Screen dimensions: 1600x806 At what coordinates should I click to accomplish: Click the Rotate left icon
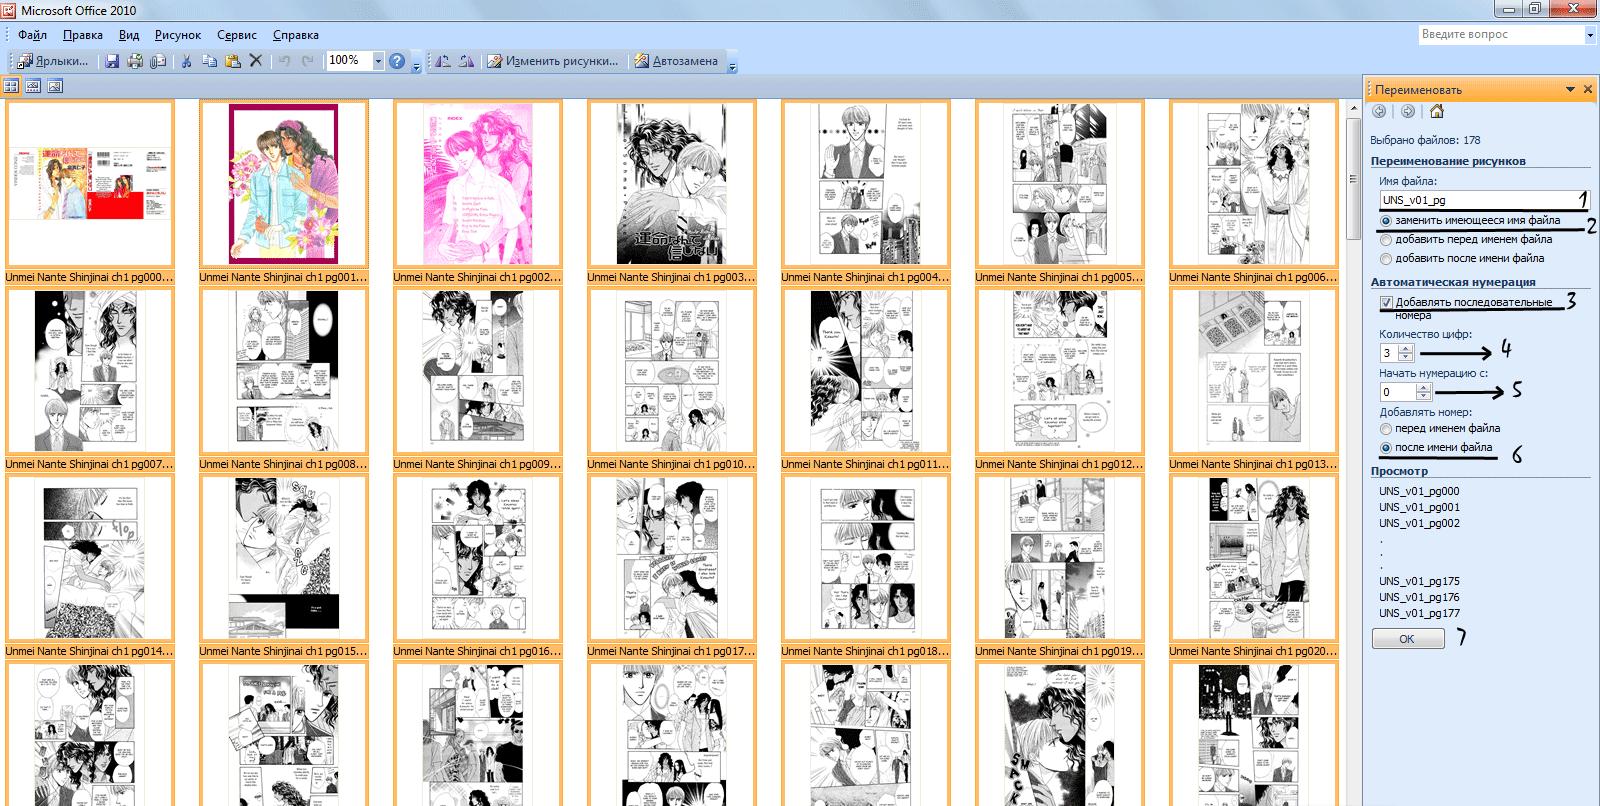(x=443, y=61)
